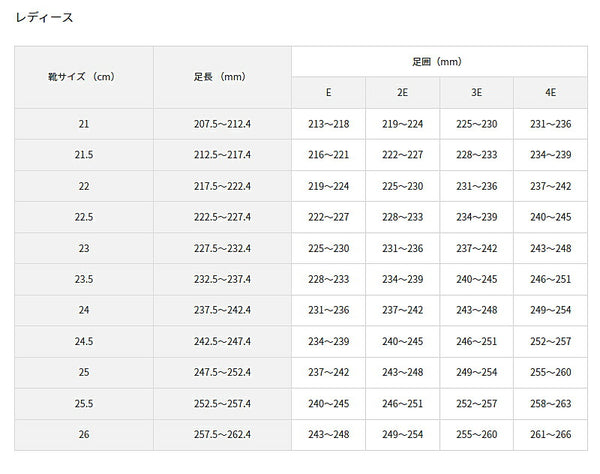Viewport: 600px width, 474px height.
Task: Click shoe size 24 cell
Action: (x=83, y=310)
